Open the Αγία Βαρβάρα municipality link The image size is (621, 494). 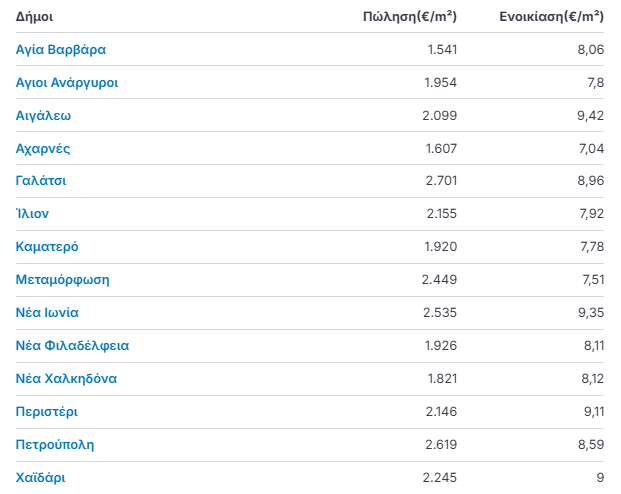tap(61, 49)
